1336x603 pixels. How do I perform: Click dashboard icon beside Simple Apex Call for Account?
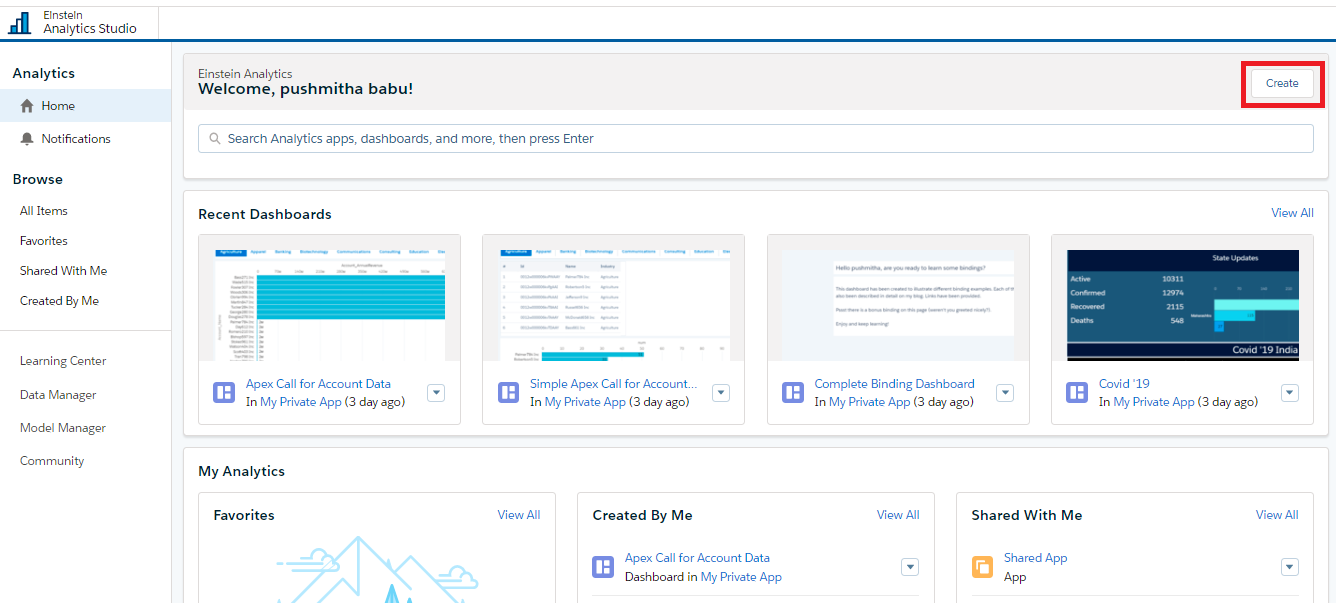[x=509, y=392]
